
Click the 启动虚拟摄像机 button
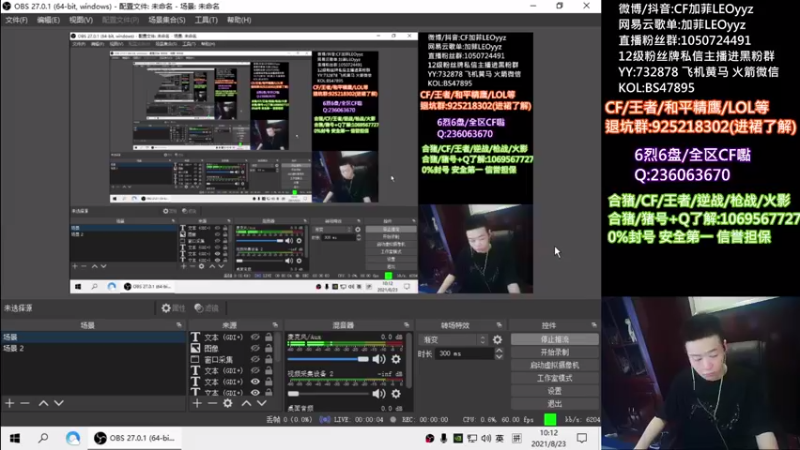tap(555, 365)
